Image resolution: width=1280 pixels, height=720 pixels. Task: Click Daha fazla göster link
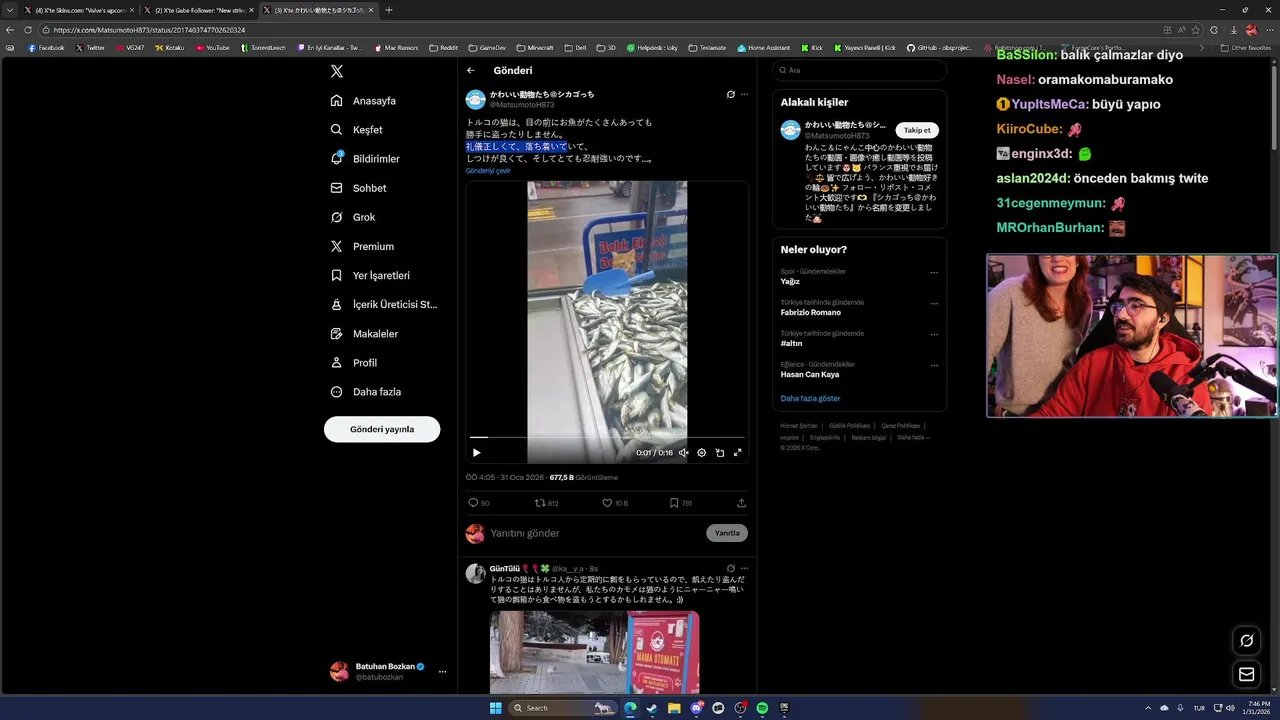coord(810,398)
